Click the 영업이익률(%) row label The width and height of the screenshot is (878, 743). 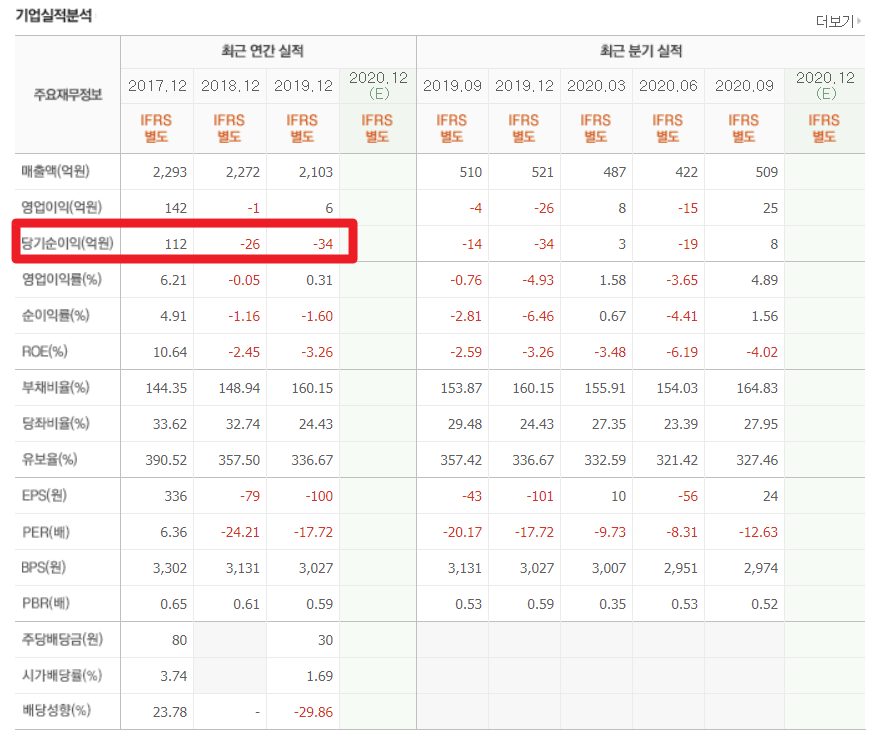(62, 279)
